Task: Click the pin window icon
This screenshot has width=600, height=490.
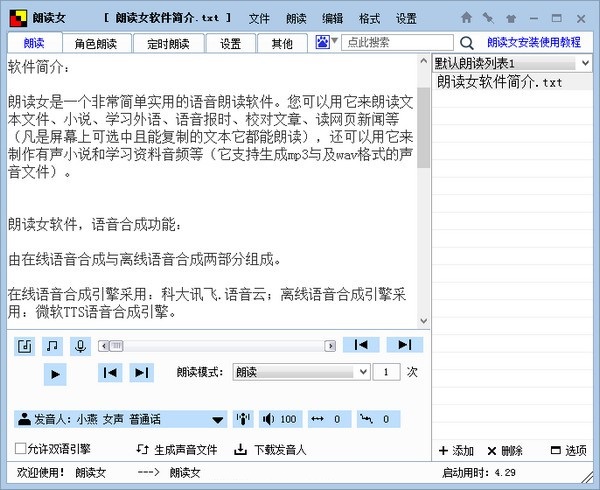Action: click(x=487, y=18)
